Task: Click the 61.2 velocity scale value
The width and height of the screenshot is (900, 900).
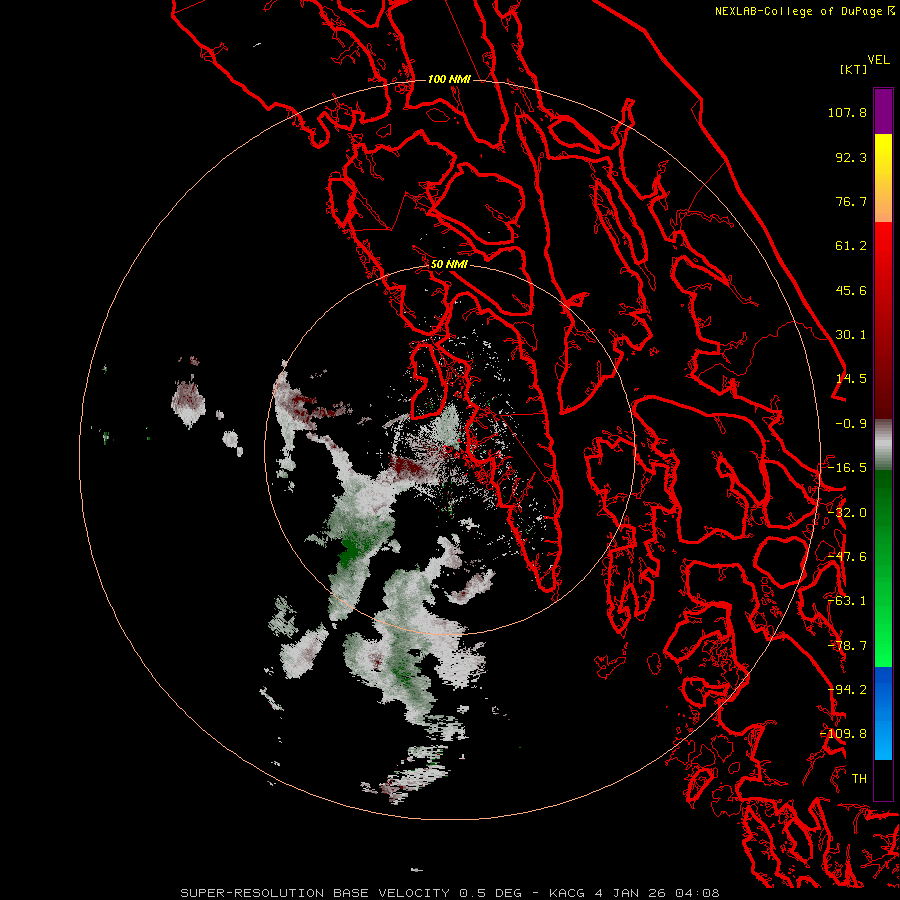Action: 851,246
